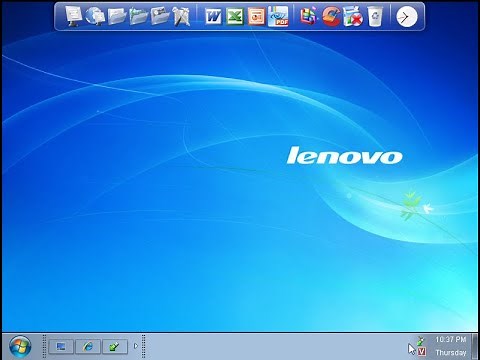Click the Thursday day label
480x360 pixels.
tap(451, 352)
